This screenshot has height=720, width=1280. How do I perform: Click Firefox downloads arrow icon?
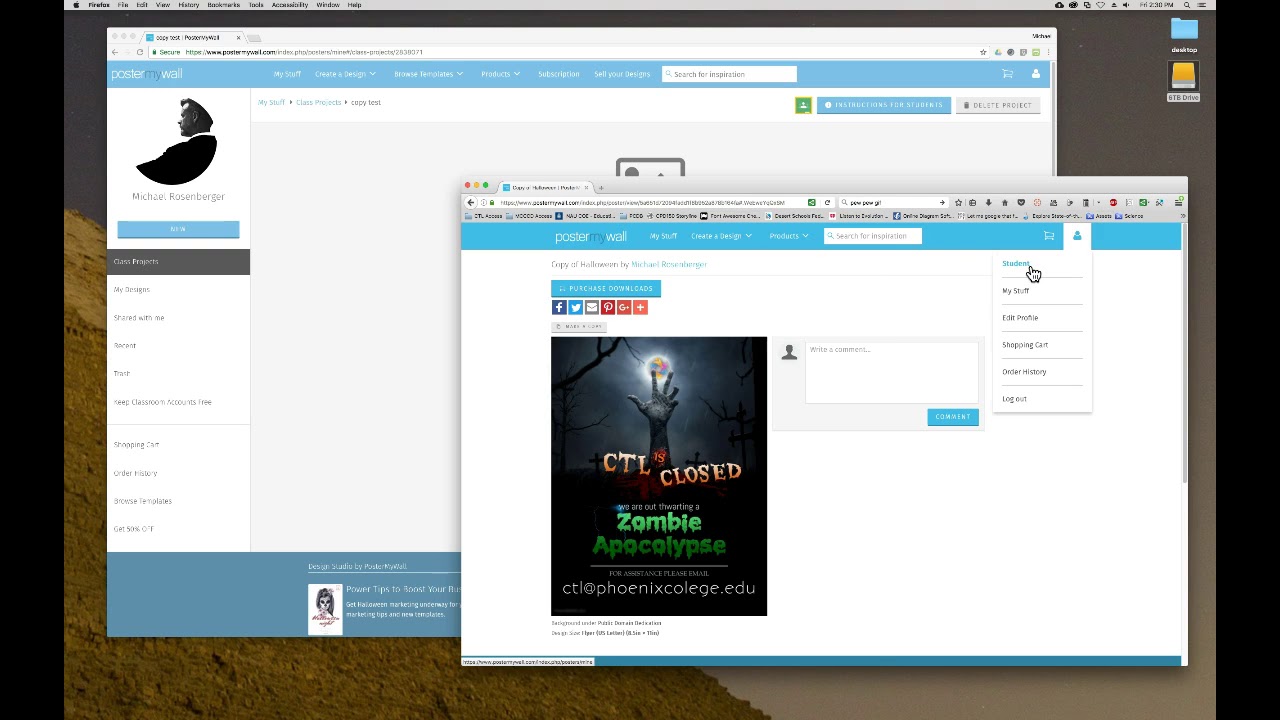[x=988, y=203]
